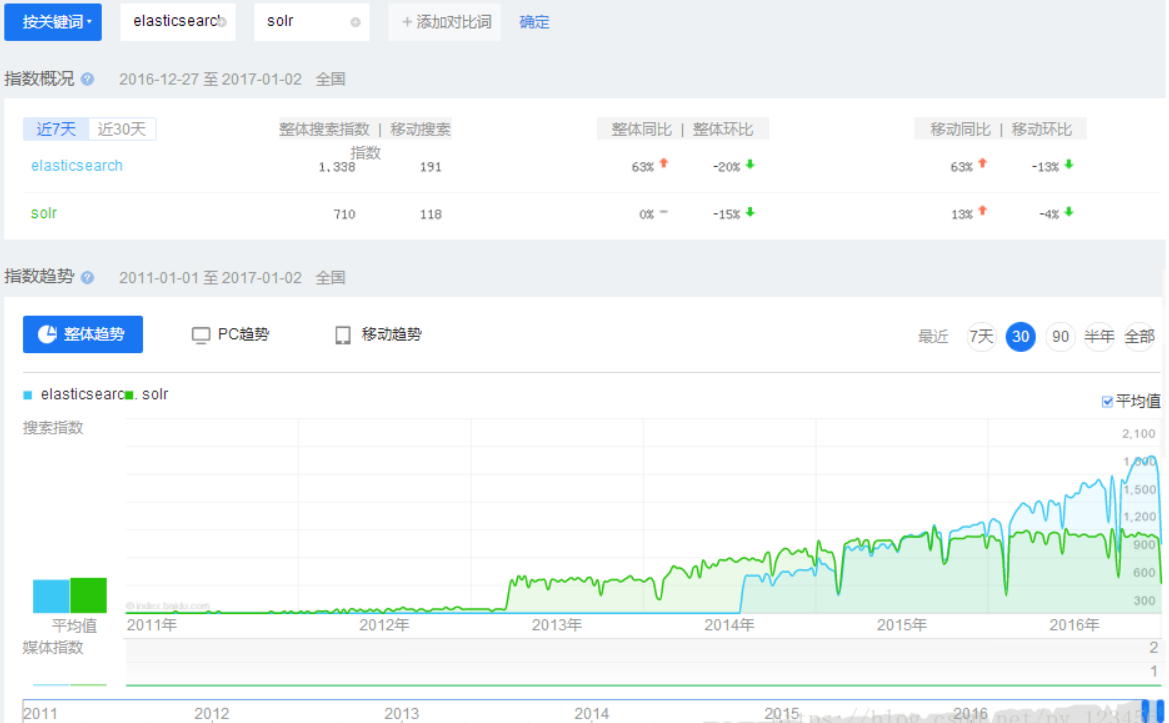This screenshot has height=723, width=1169.
Task: Click elasticsearch overall index value 1,338
Action: point(337,167)
